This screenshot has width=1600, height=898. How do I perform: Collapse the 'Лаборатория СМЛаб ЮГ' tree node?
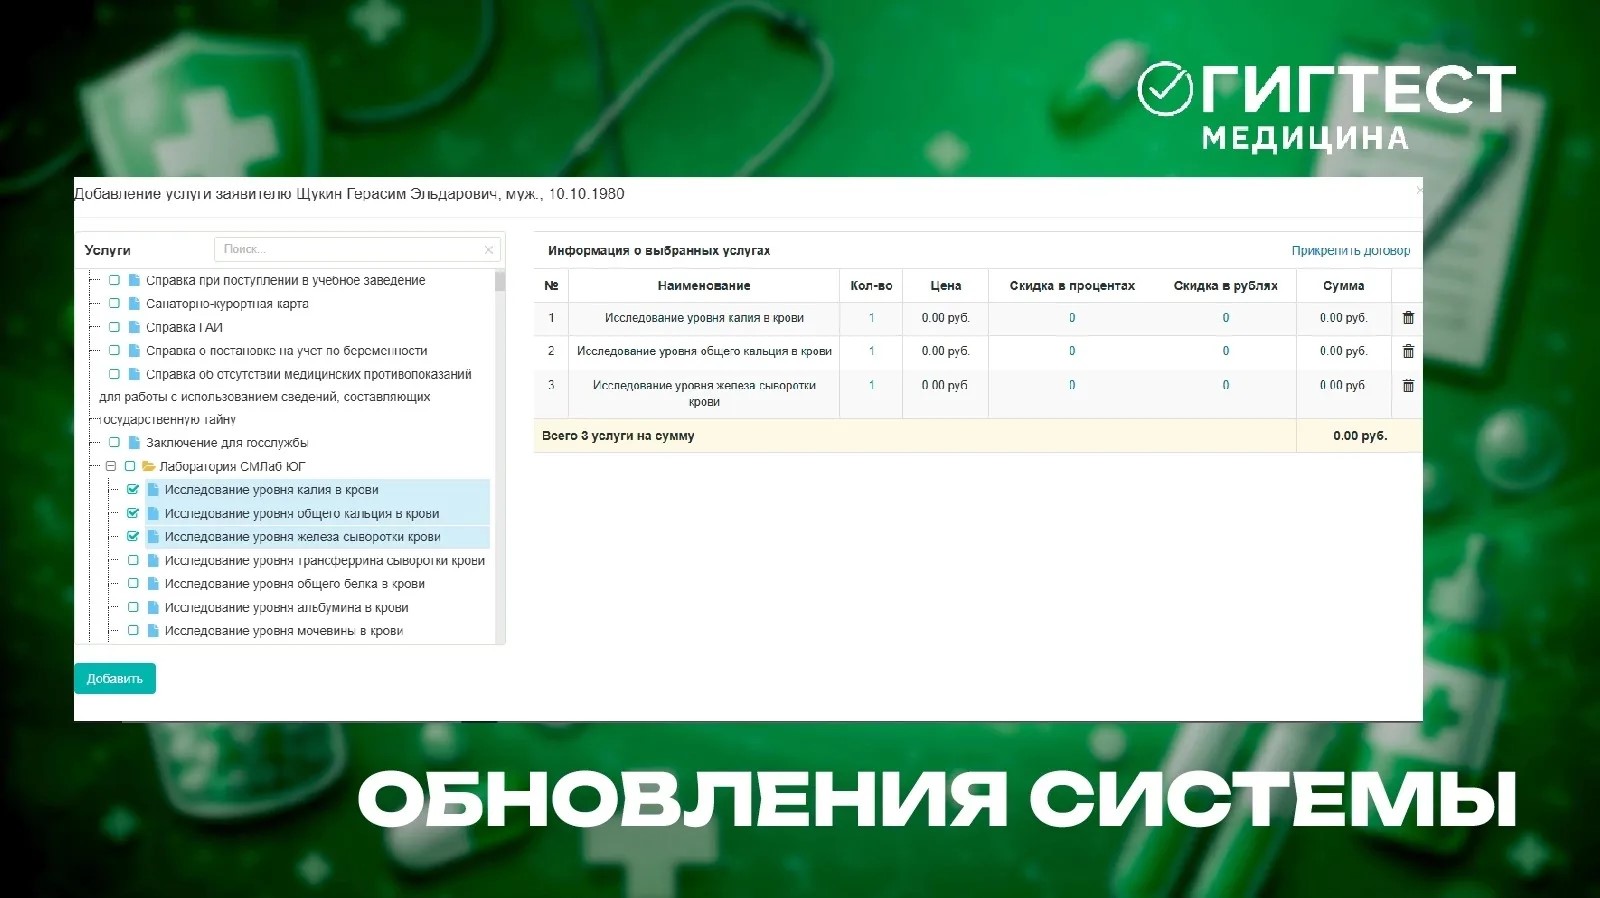(111, 466)
